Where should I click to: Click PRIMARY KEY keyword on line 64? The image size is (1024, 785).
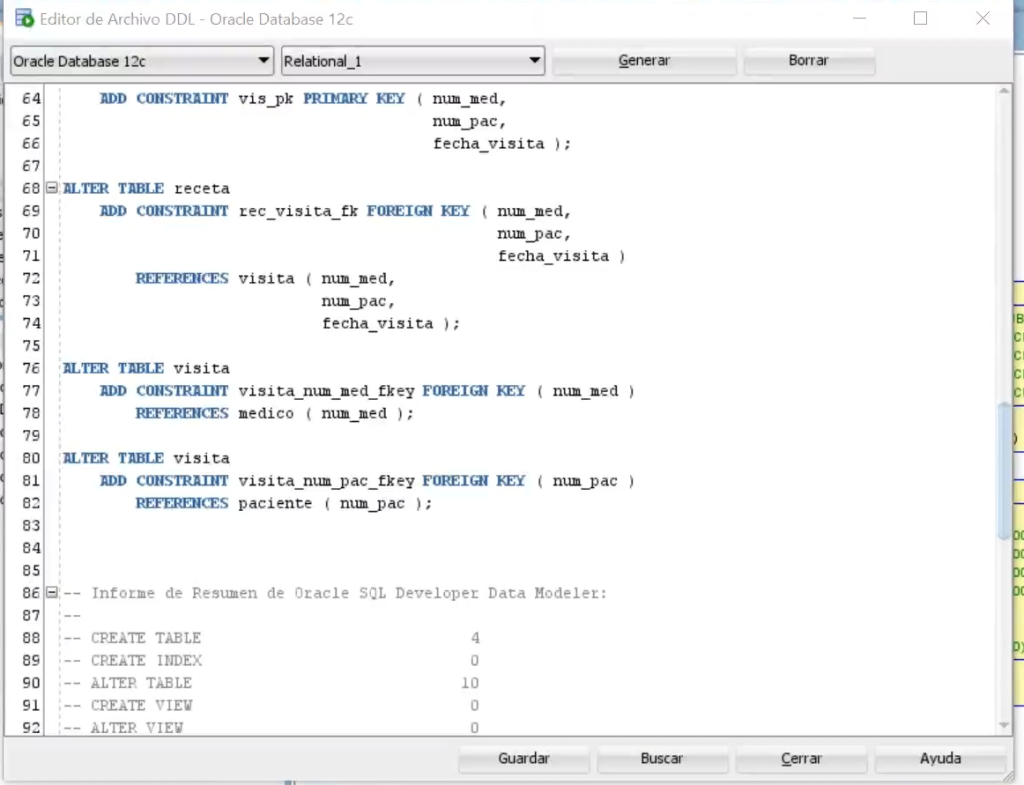pyautogui.click(x=354, y=99)
